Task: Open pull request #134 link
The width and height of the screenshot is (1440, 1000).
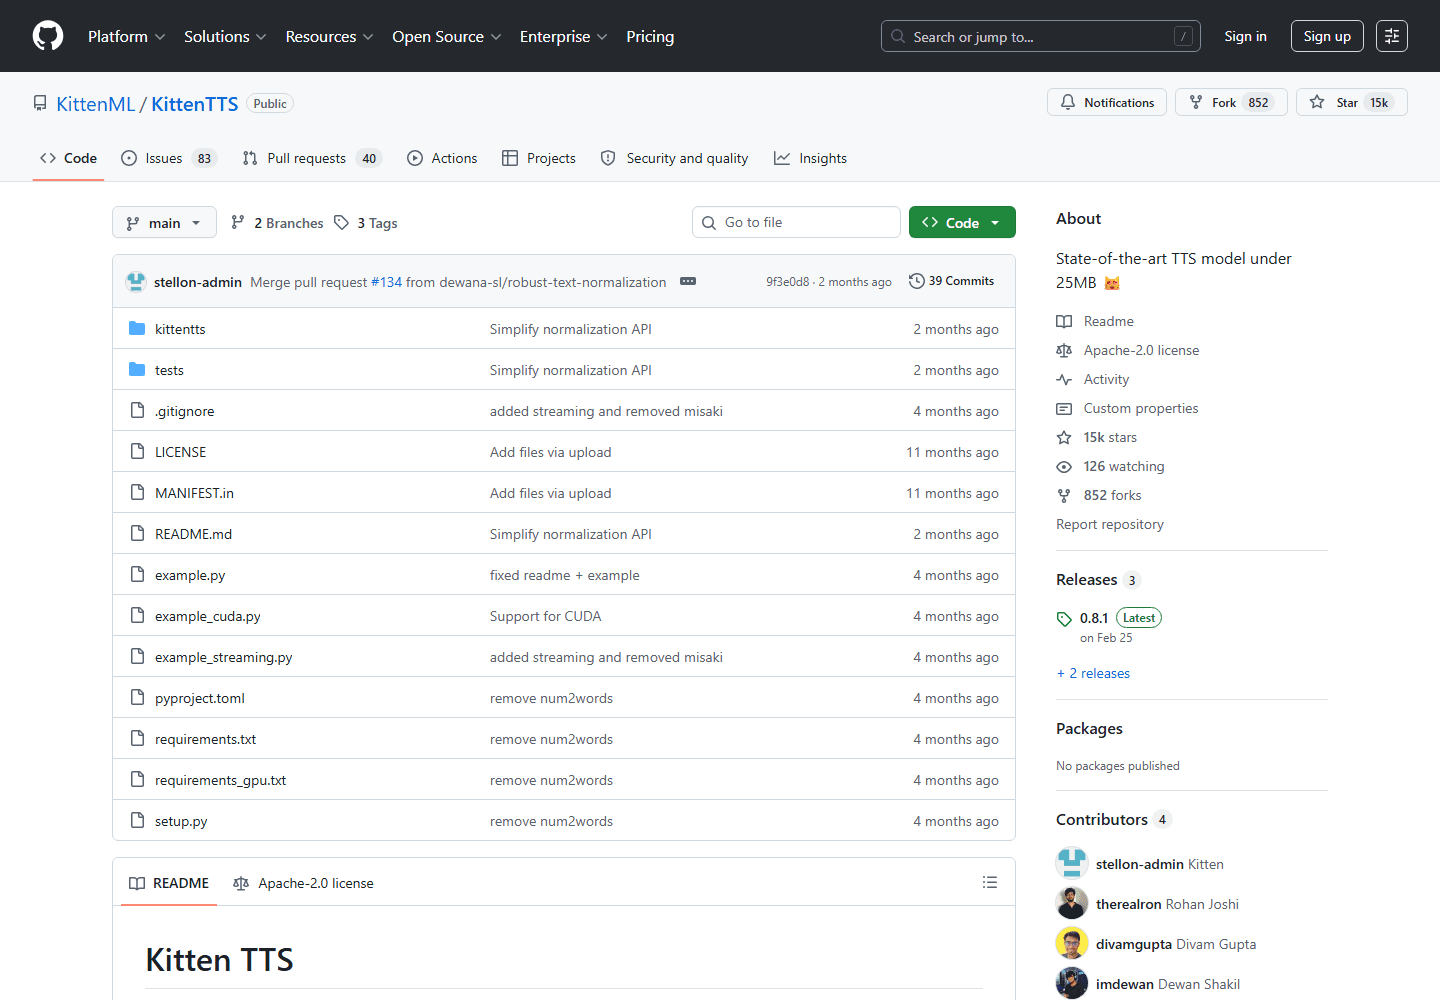Action: coord(386,282)
